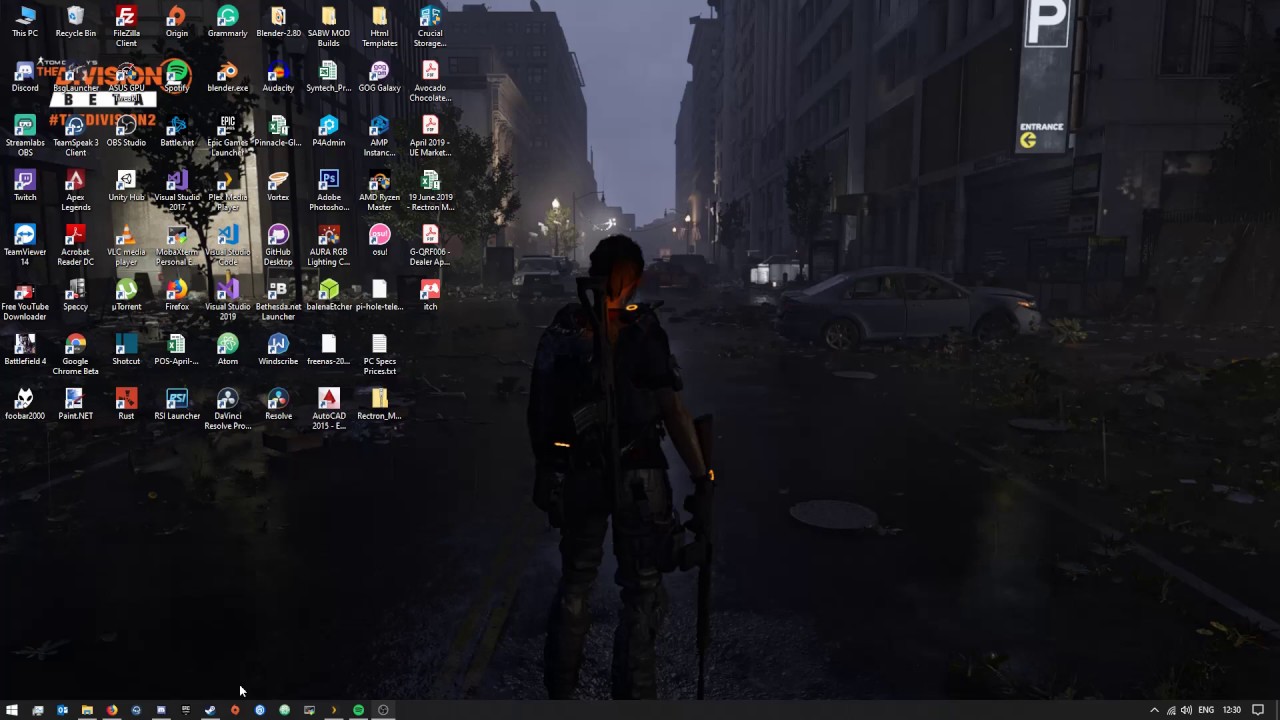Open P4Admin desktop shortcut
Screen dimensions: 1280x720
329,131
